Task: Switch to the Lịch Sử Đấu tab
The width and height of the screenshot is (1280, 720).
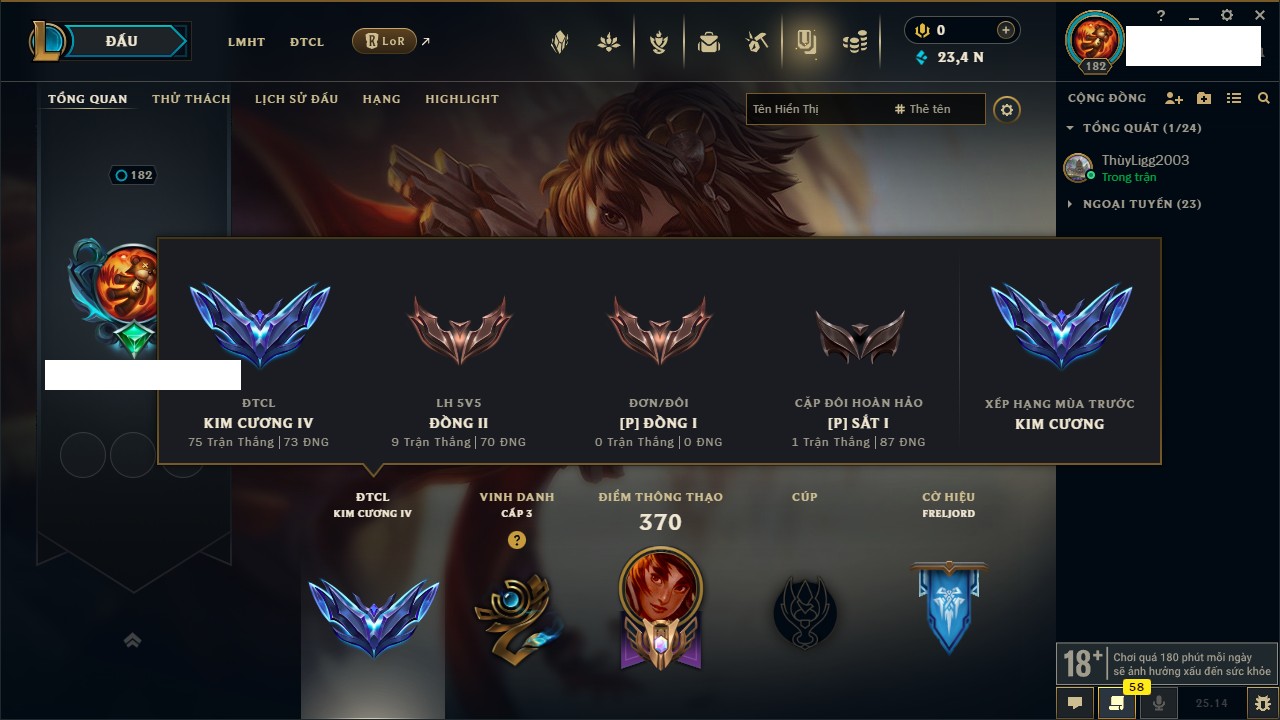Action: 296,99
